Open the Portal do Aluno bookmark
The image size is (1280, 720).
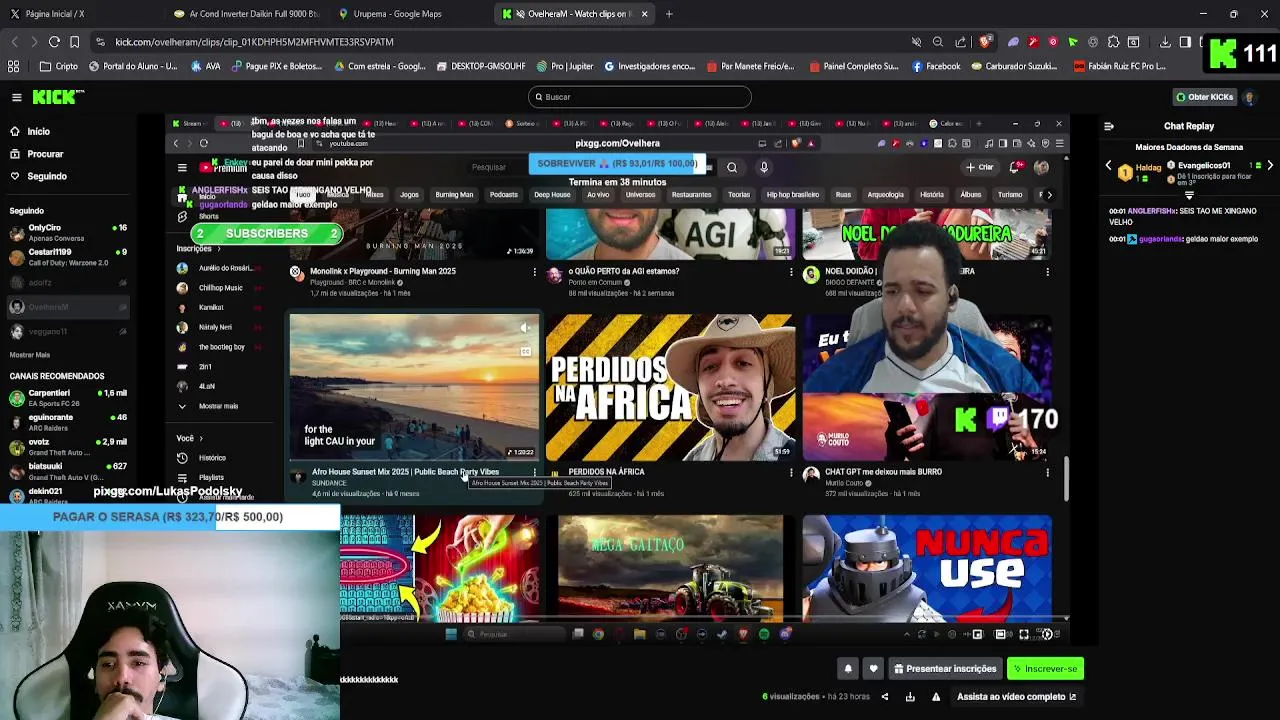pyautogui.click(x=133, y=67)
